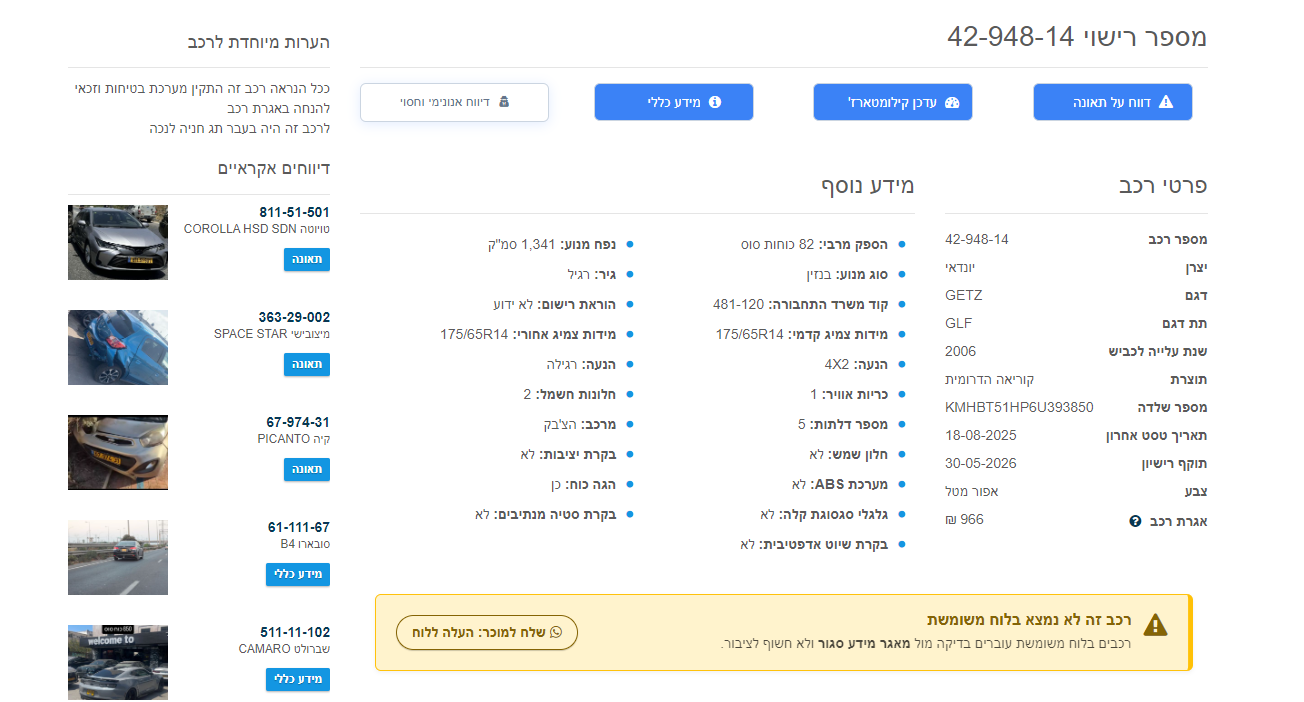Open license number 811-51-501 link
1304x702 pixels.
tap(294, 212)
